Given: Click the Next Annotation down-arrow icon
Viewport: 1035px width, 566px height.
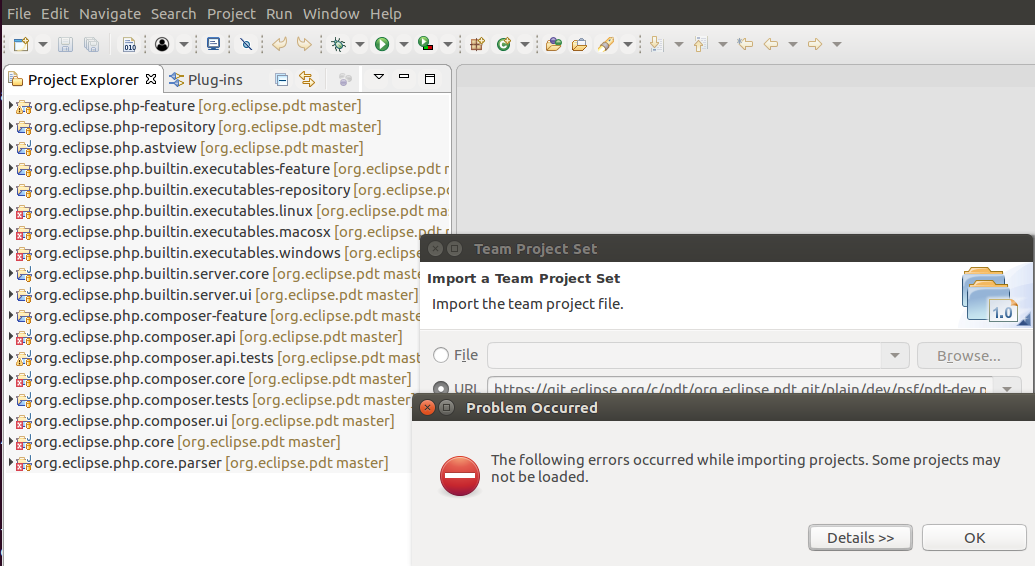Looking at the screenshot, I should point(656,44).
